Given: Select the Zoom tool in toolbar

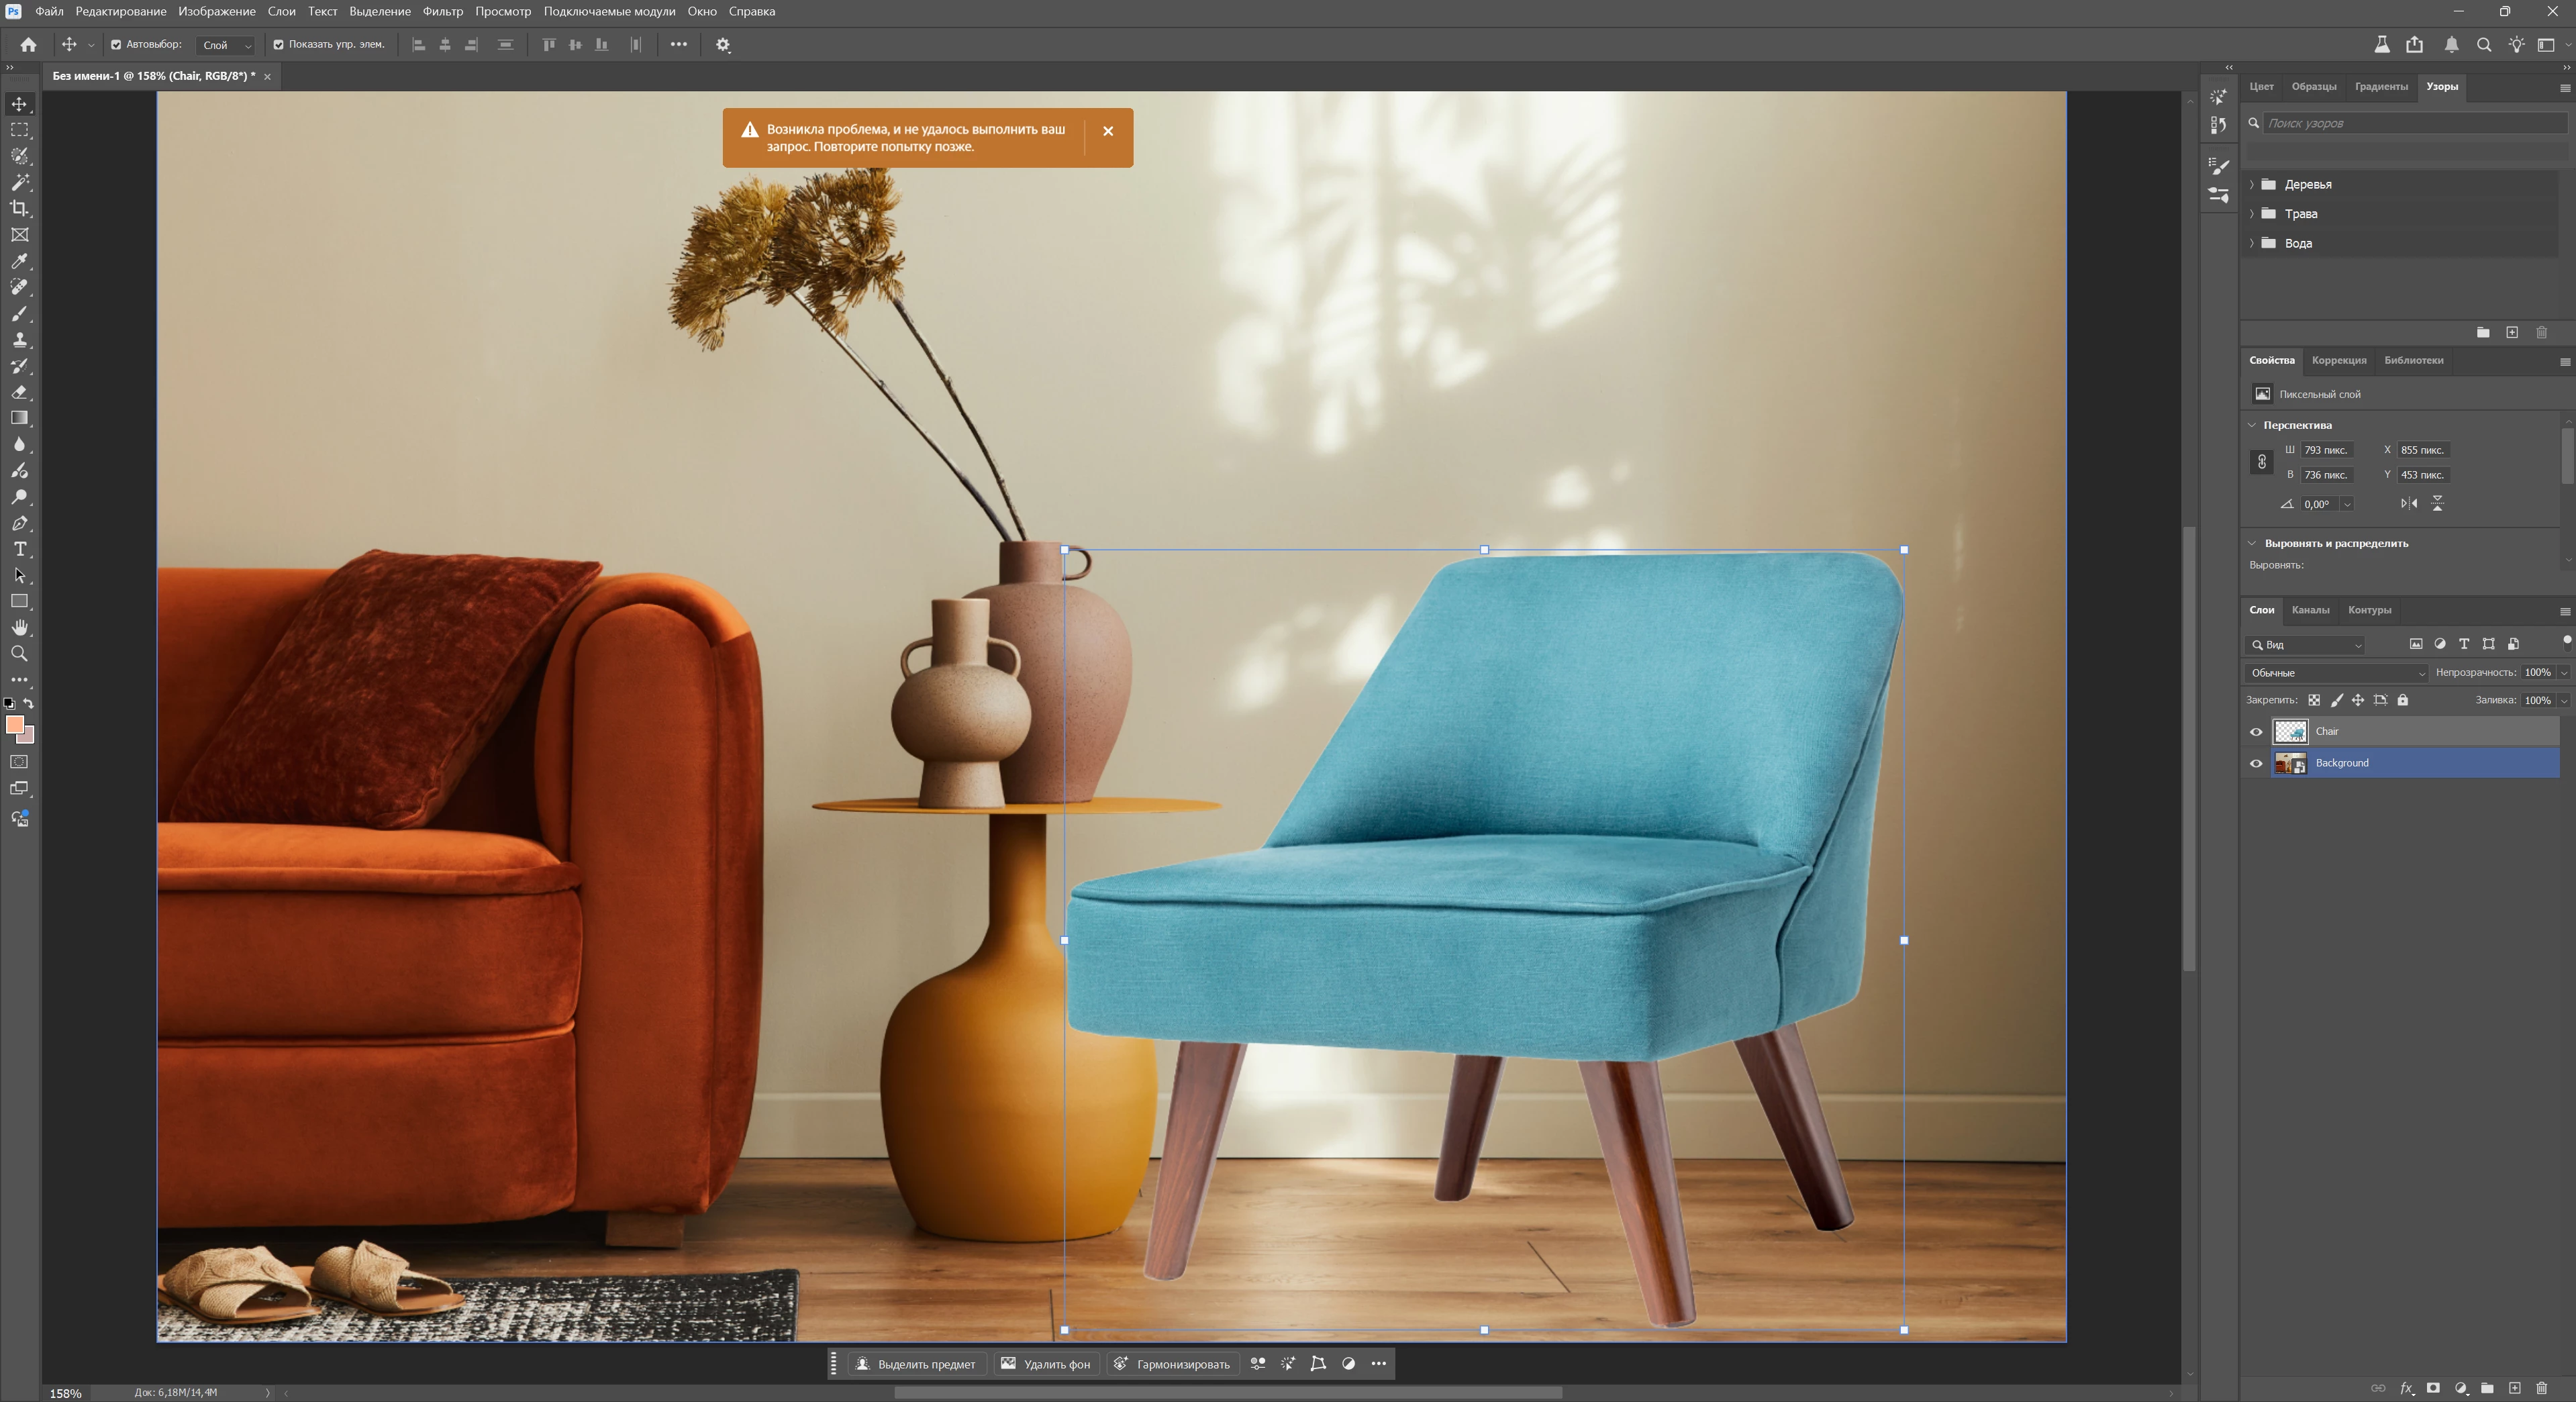Looking at the screenshot, I should point(19,653).
